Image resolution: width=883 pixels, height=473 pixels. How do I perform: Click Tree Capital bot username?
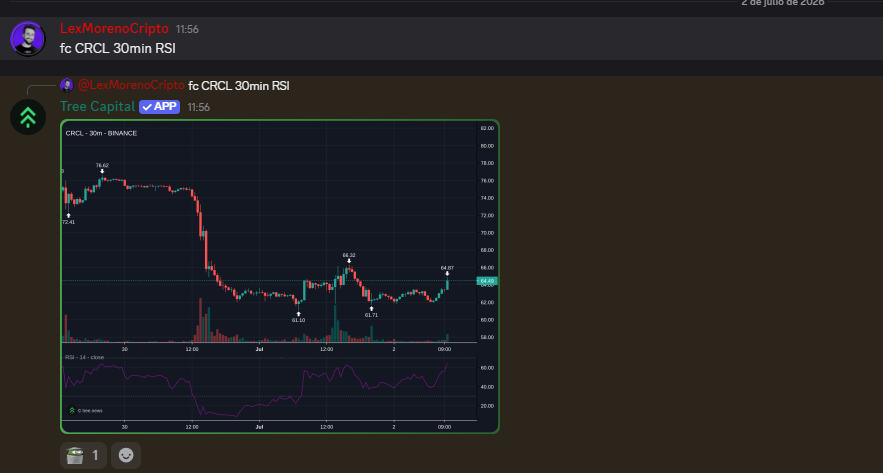pos(97,106)
